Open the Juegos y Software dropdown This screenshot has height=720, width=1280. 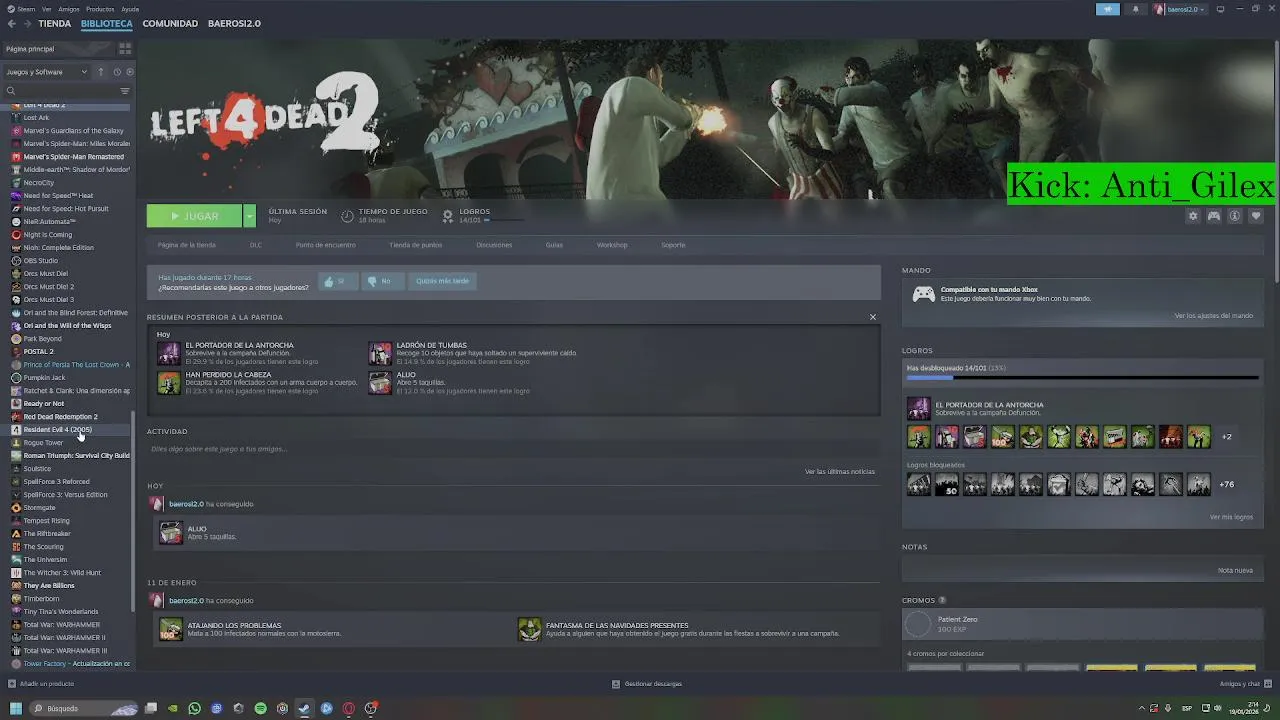click(47, 72)
